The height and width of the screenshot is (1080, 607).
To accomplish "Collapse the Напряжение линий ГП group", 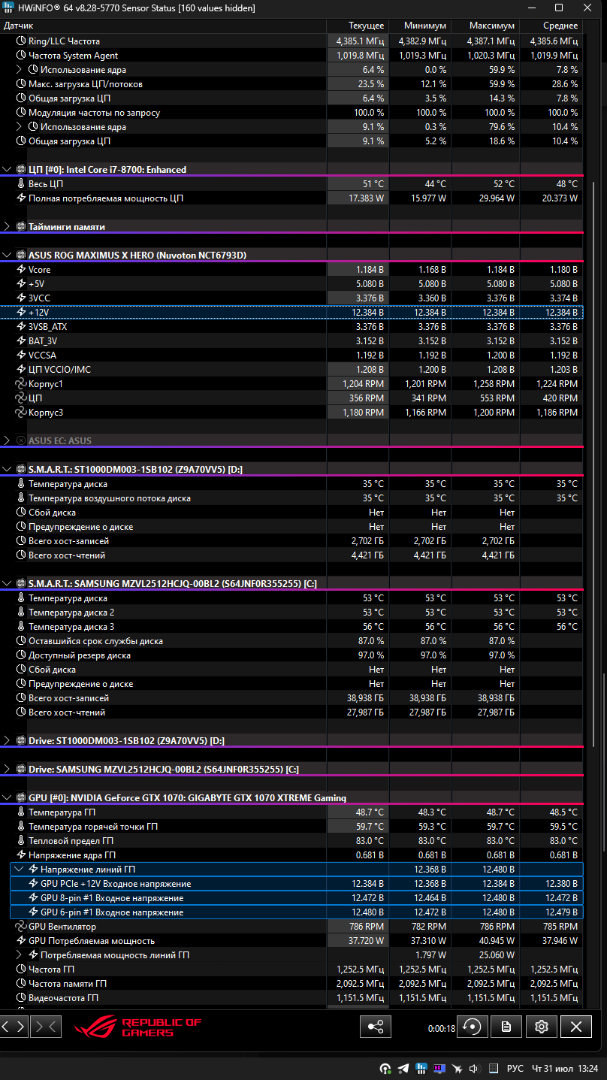I will (x=19, y=869).
